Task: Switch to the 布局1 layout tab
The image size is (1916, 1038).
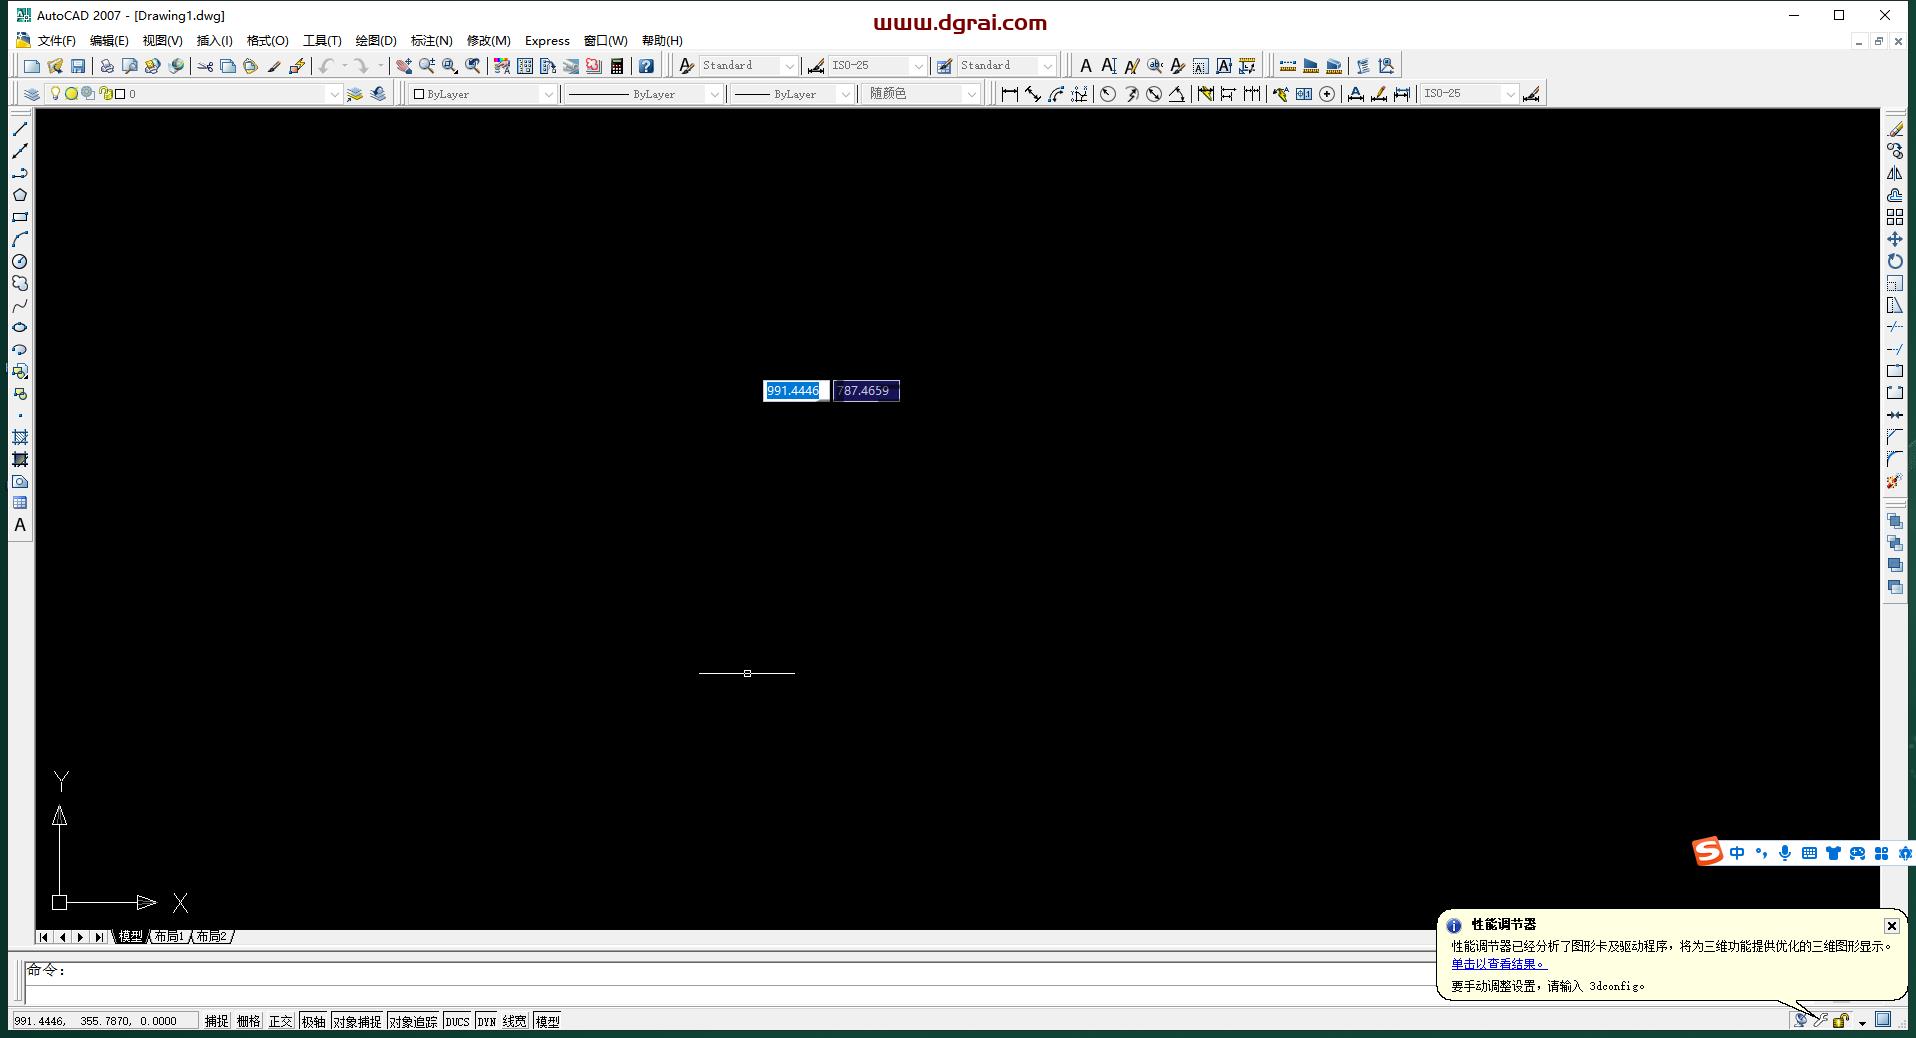Action: point(168,937)
